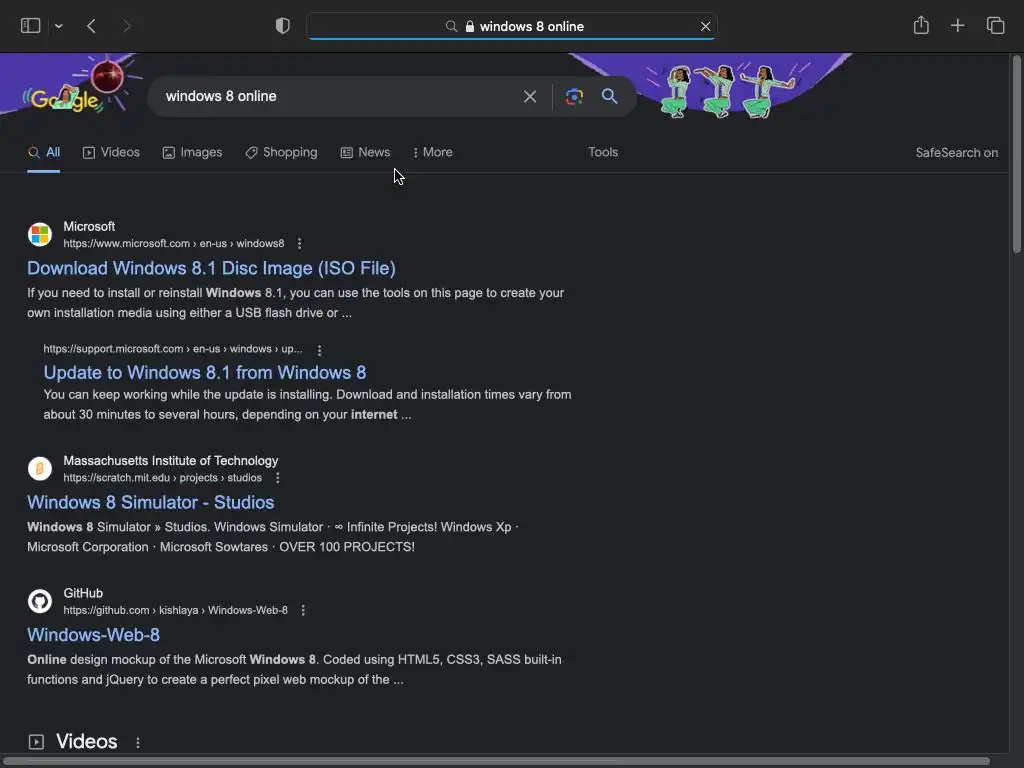The width and height of the screenshot is (1024, 768).
Task: Switch to the News tab
Action: point(365,152)
